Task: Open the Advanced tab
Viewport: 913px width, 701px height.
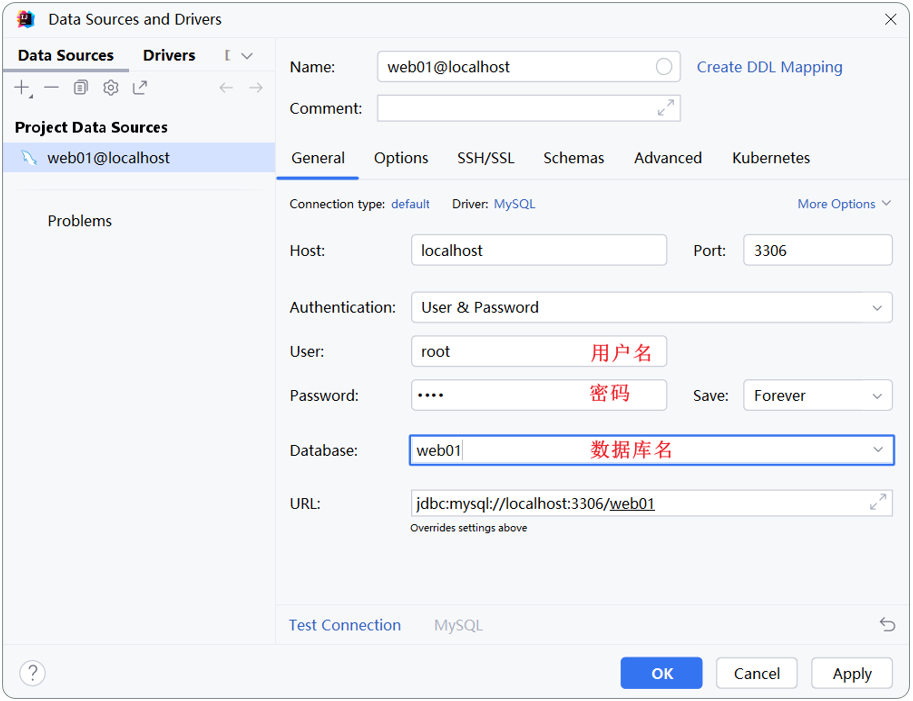Action: [x=668, y=158]
